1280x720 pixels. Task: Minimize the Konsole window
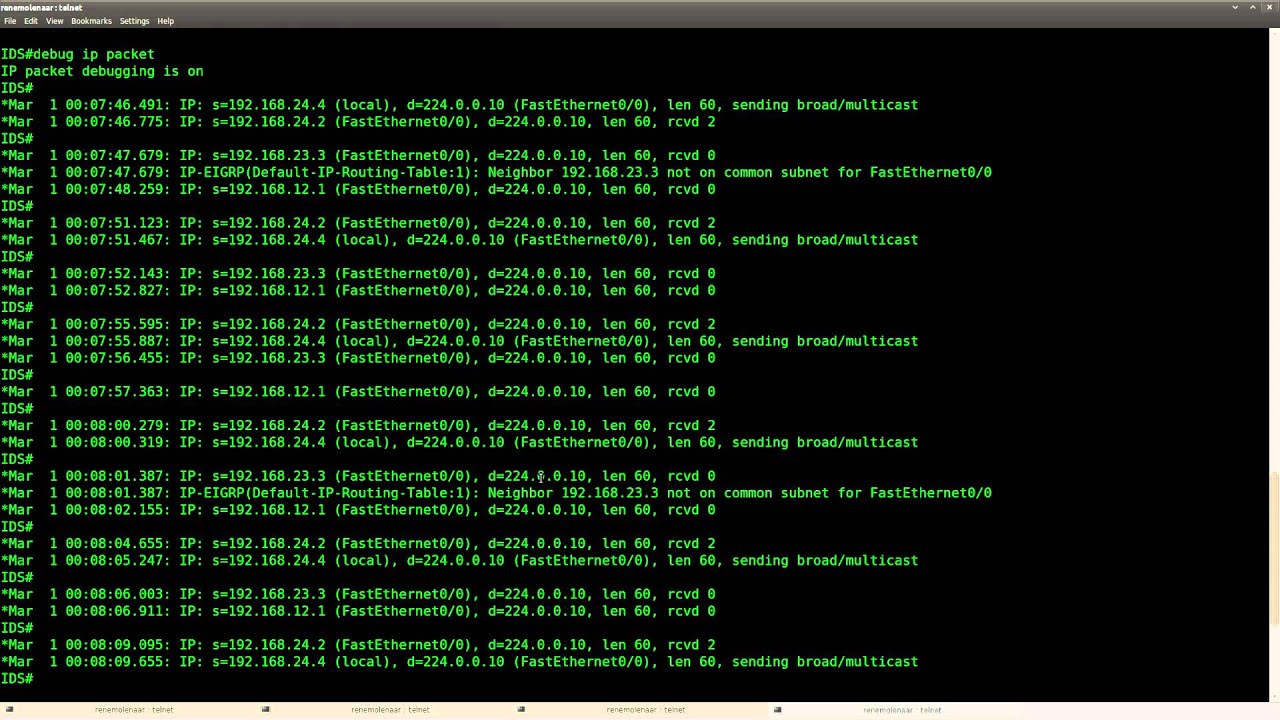[1235, 7]
